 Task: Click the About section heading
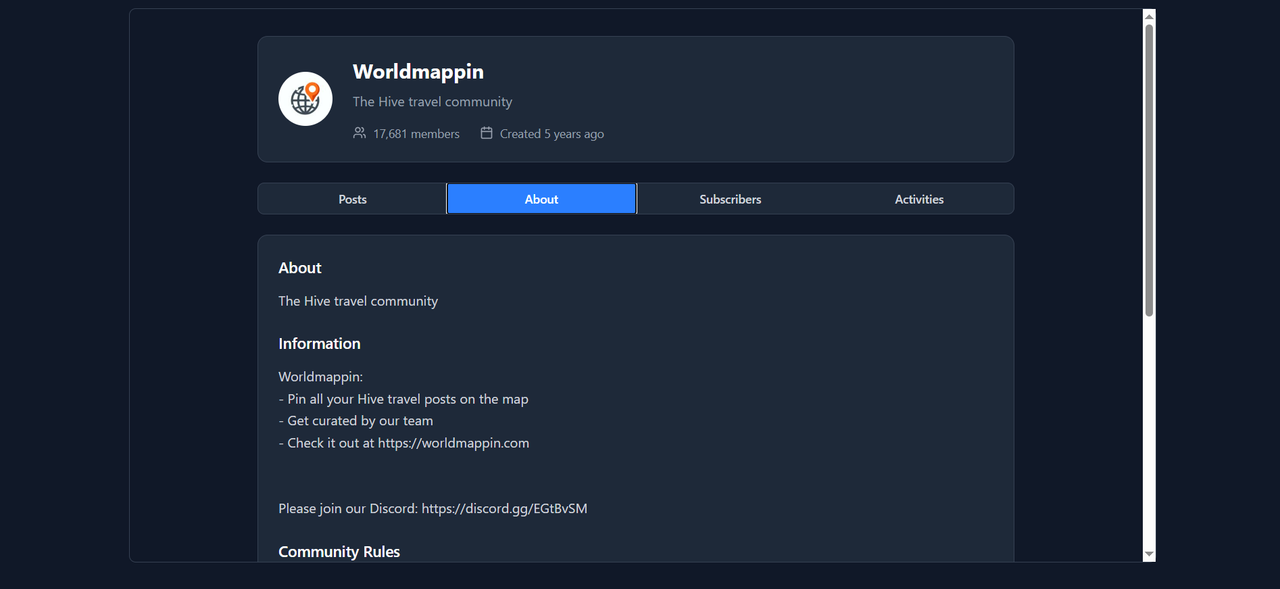click(300, 268)
